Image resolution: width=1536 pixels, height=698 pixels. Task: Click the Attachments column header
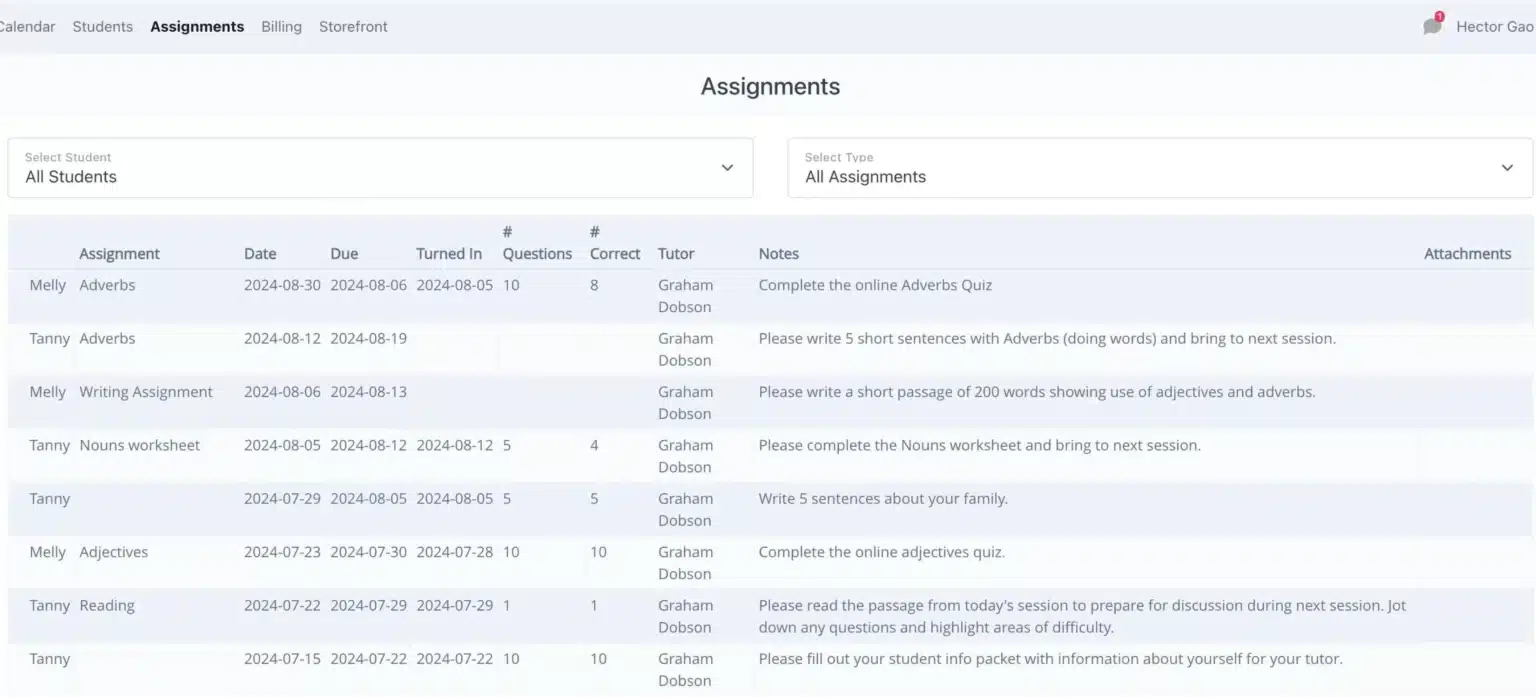(x=1467, y=254)
